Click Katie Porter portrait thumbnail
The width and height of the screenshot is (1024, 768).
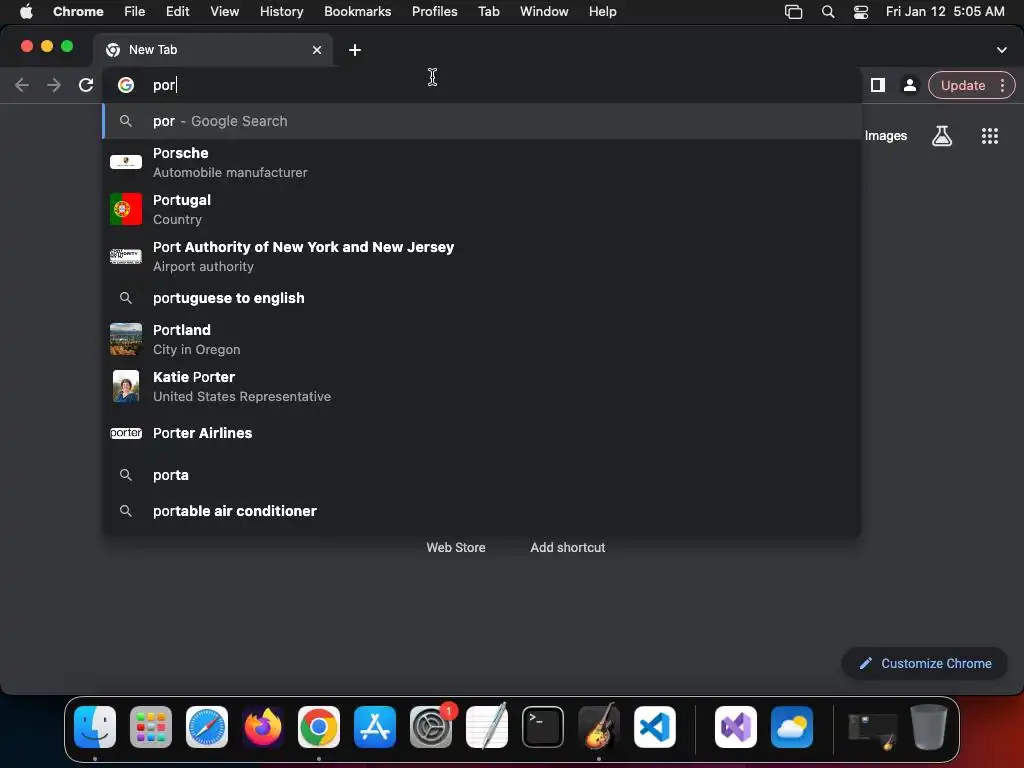click(x=125, y=386)
